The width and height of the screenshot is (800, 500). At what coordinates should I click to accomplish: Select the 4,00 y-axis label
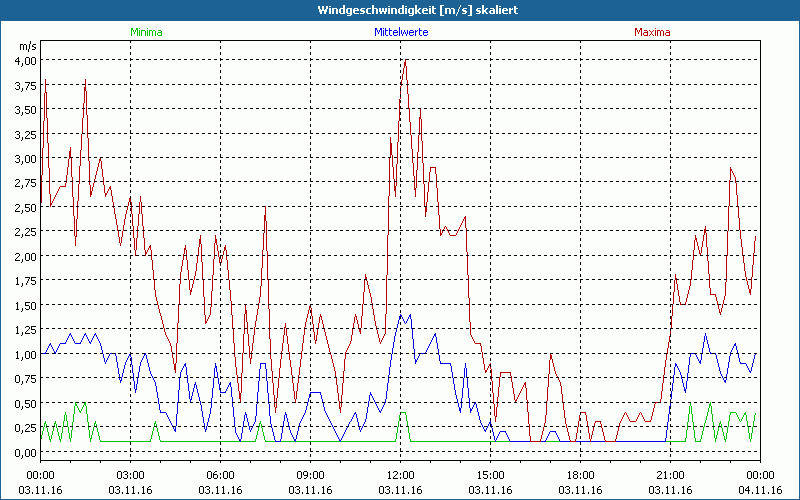click(x=24, y=60)
